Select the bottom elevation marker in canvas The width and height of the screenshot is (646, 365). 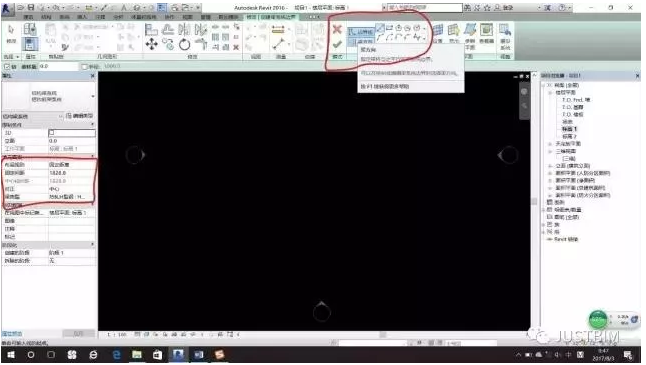coord(322,311)
